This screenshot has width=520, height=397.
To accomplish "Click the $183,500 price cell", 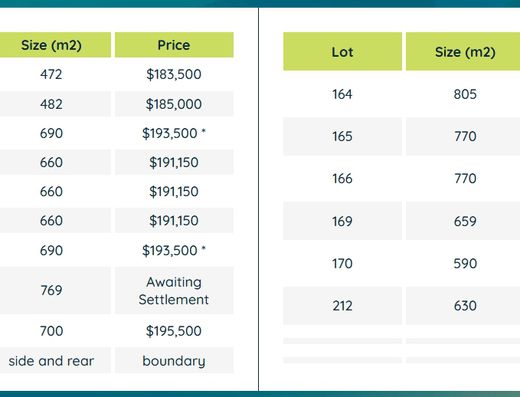I will [174, 74].
